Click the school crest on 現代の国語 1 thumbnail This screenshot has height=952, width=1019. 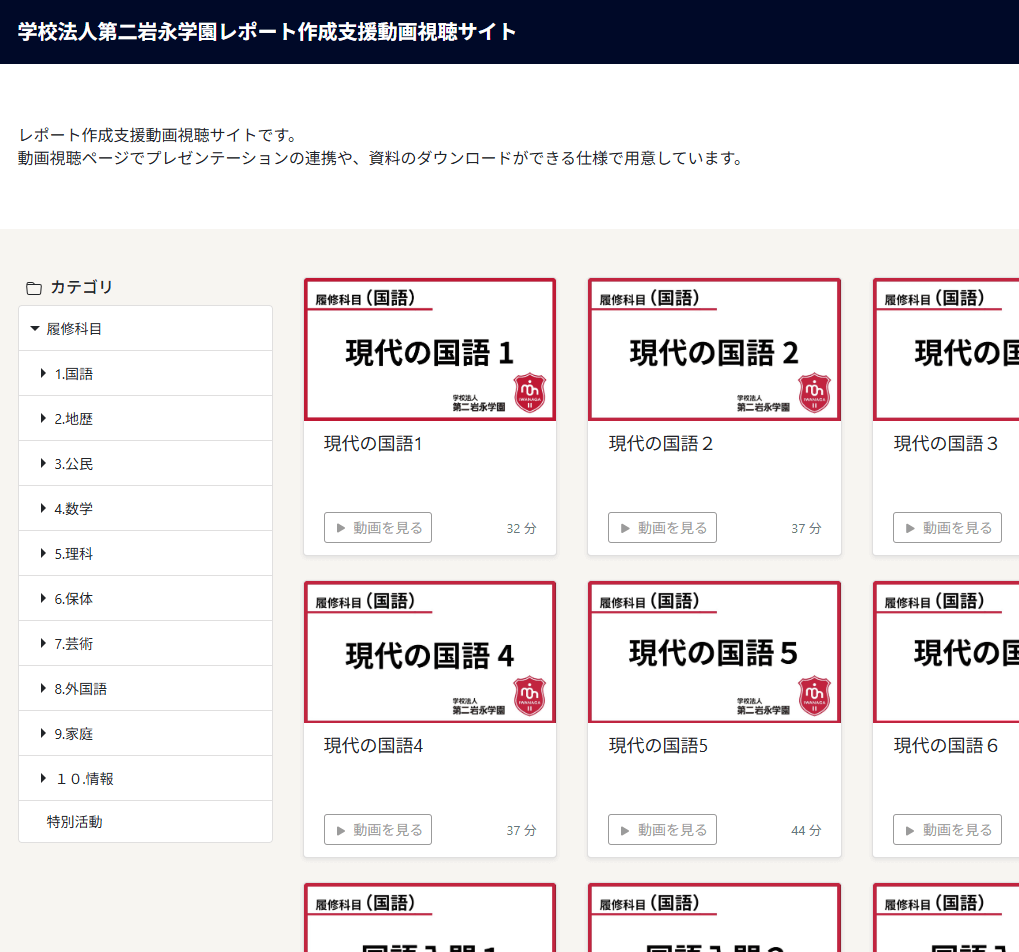click(x=530, y=393)
